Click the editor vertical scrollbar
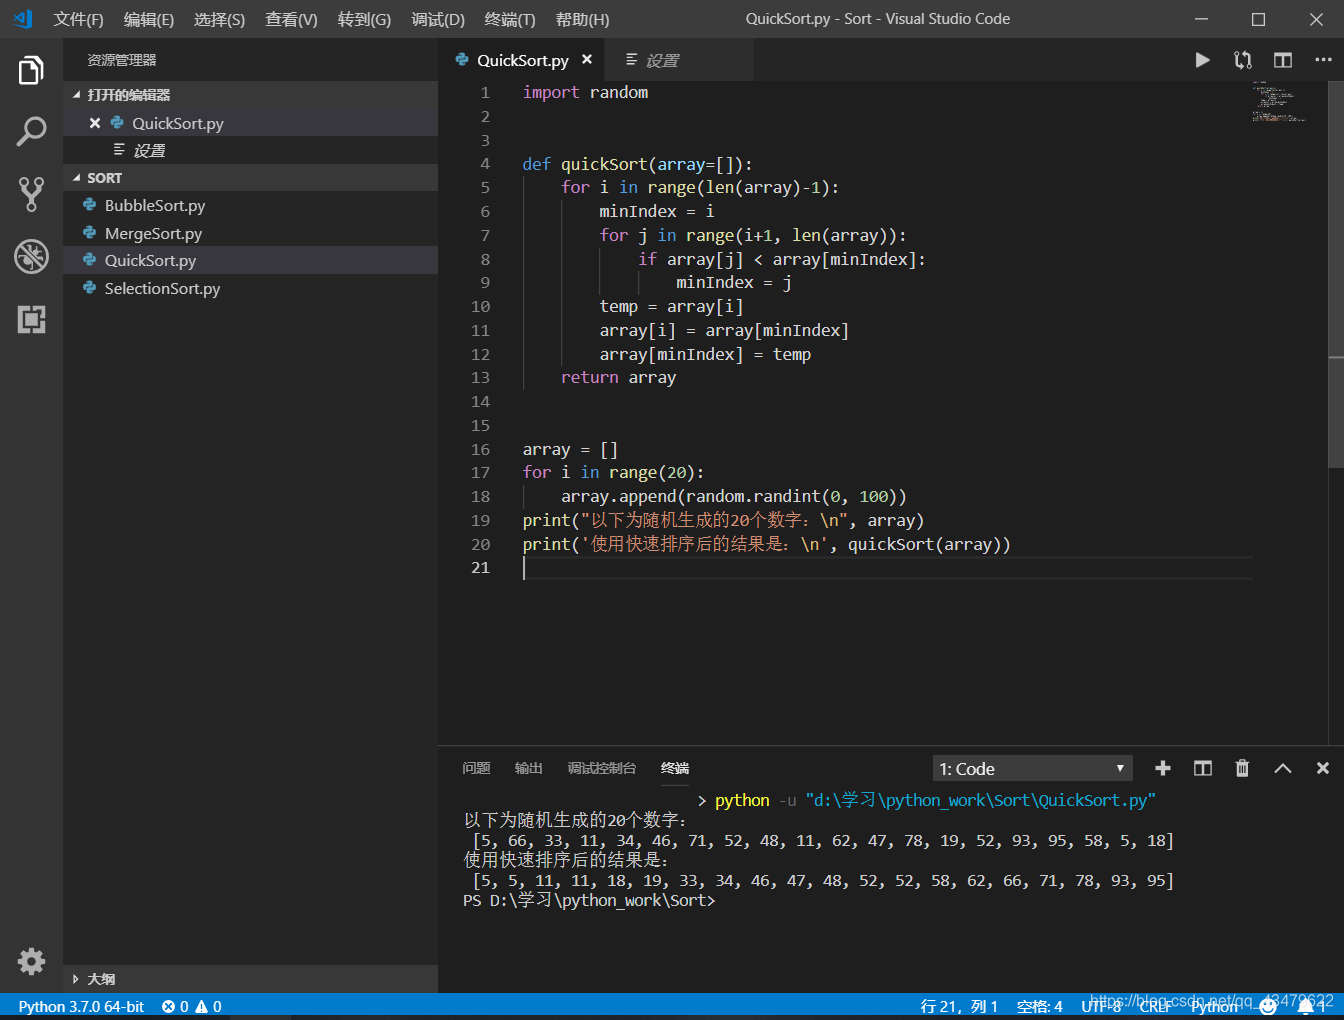1344x1020 pixels. click(1336, 275)
